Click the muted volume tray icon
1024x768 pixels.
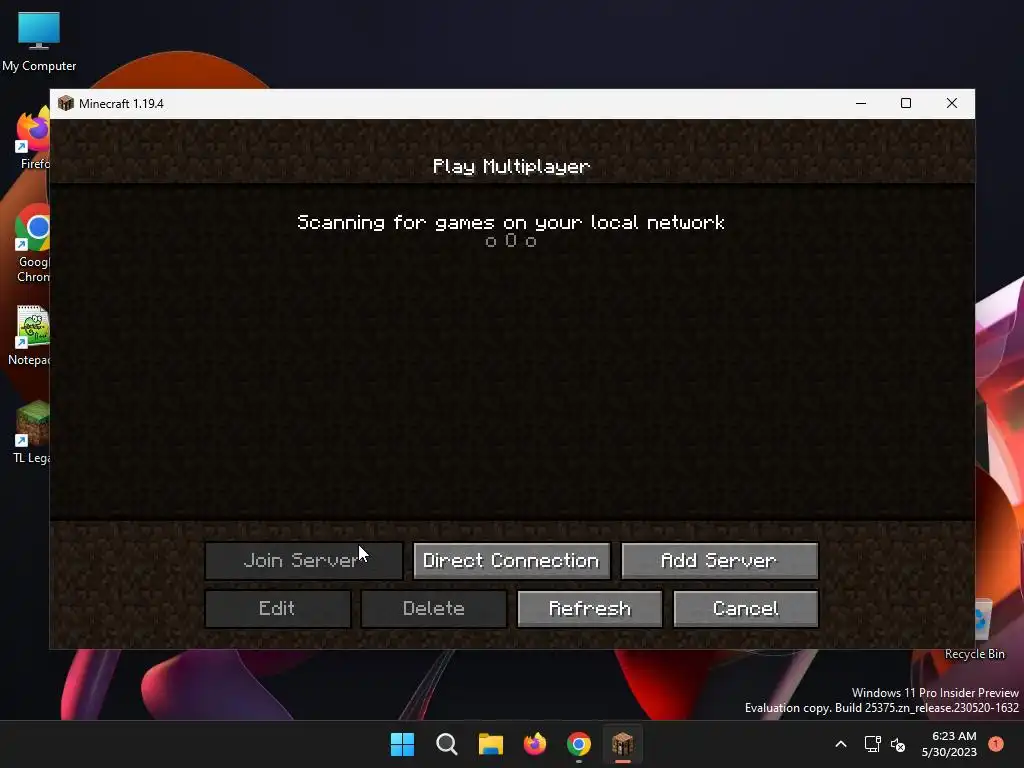point(898,744)
